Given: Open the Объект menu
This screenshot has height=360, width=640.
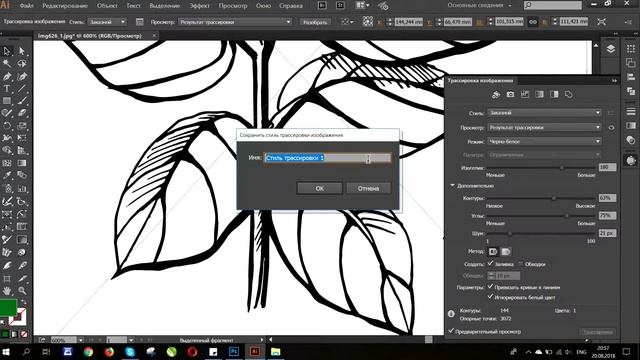Looking at the screenshot, I should pyautogui.click(x=107, y=6).
